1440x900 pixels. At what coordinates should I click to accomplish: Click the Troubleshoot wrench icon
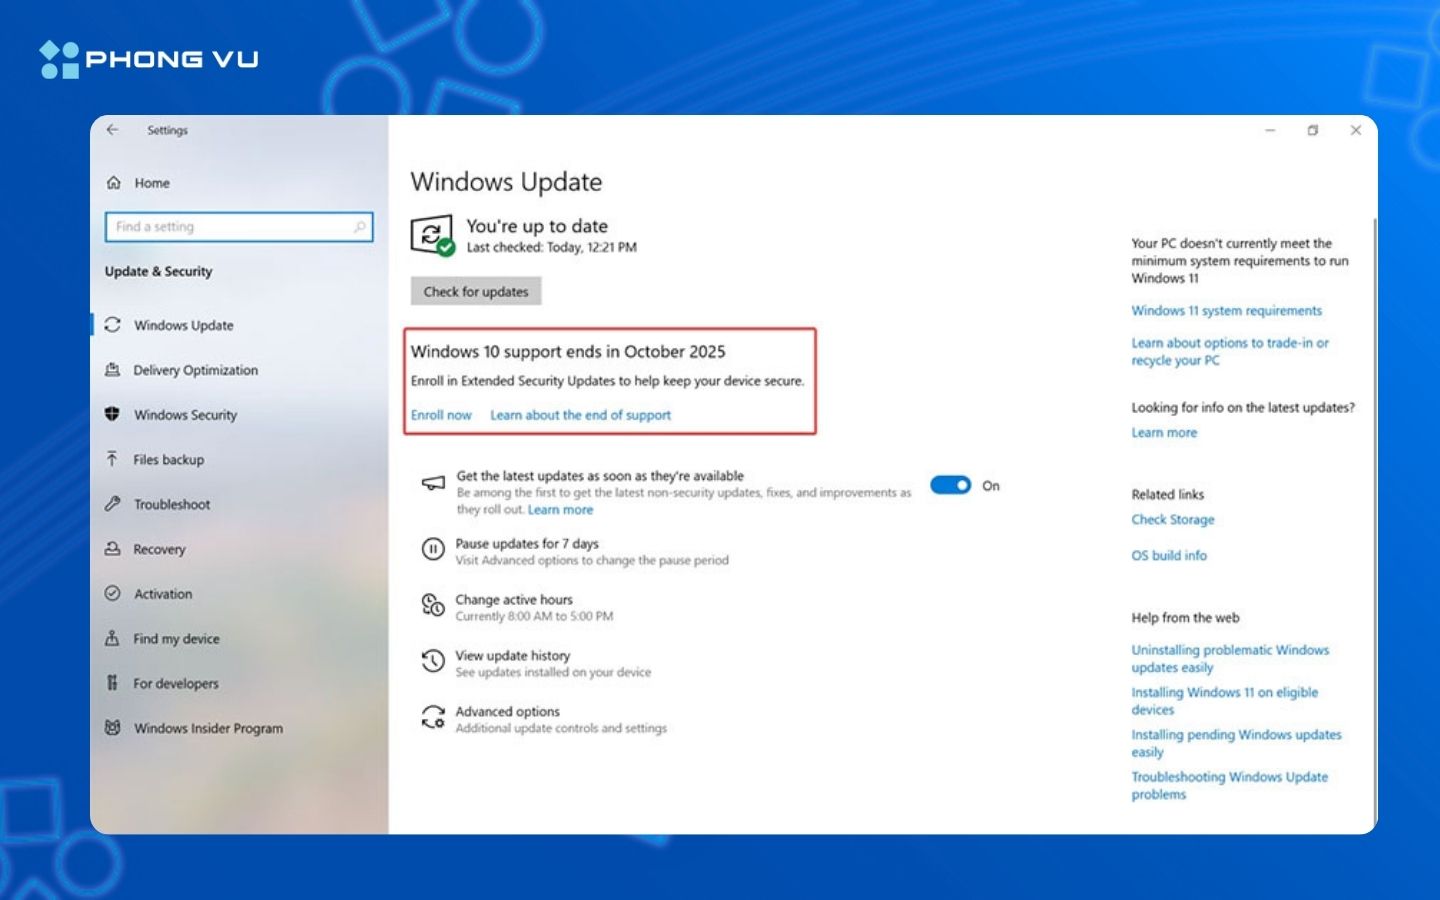coord(113,504)
